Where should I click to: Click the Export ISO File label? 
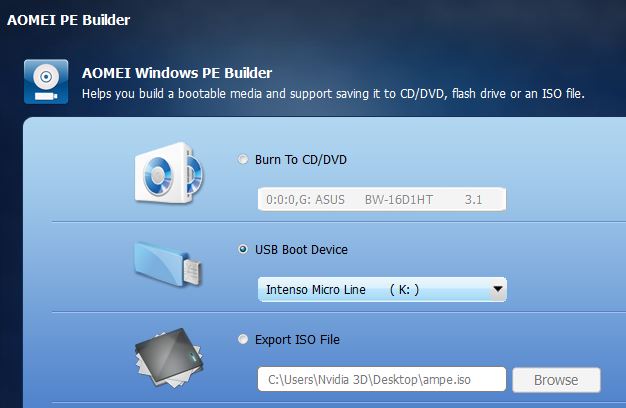coord(297,340)
